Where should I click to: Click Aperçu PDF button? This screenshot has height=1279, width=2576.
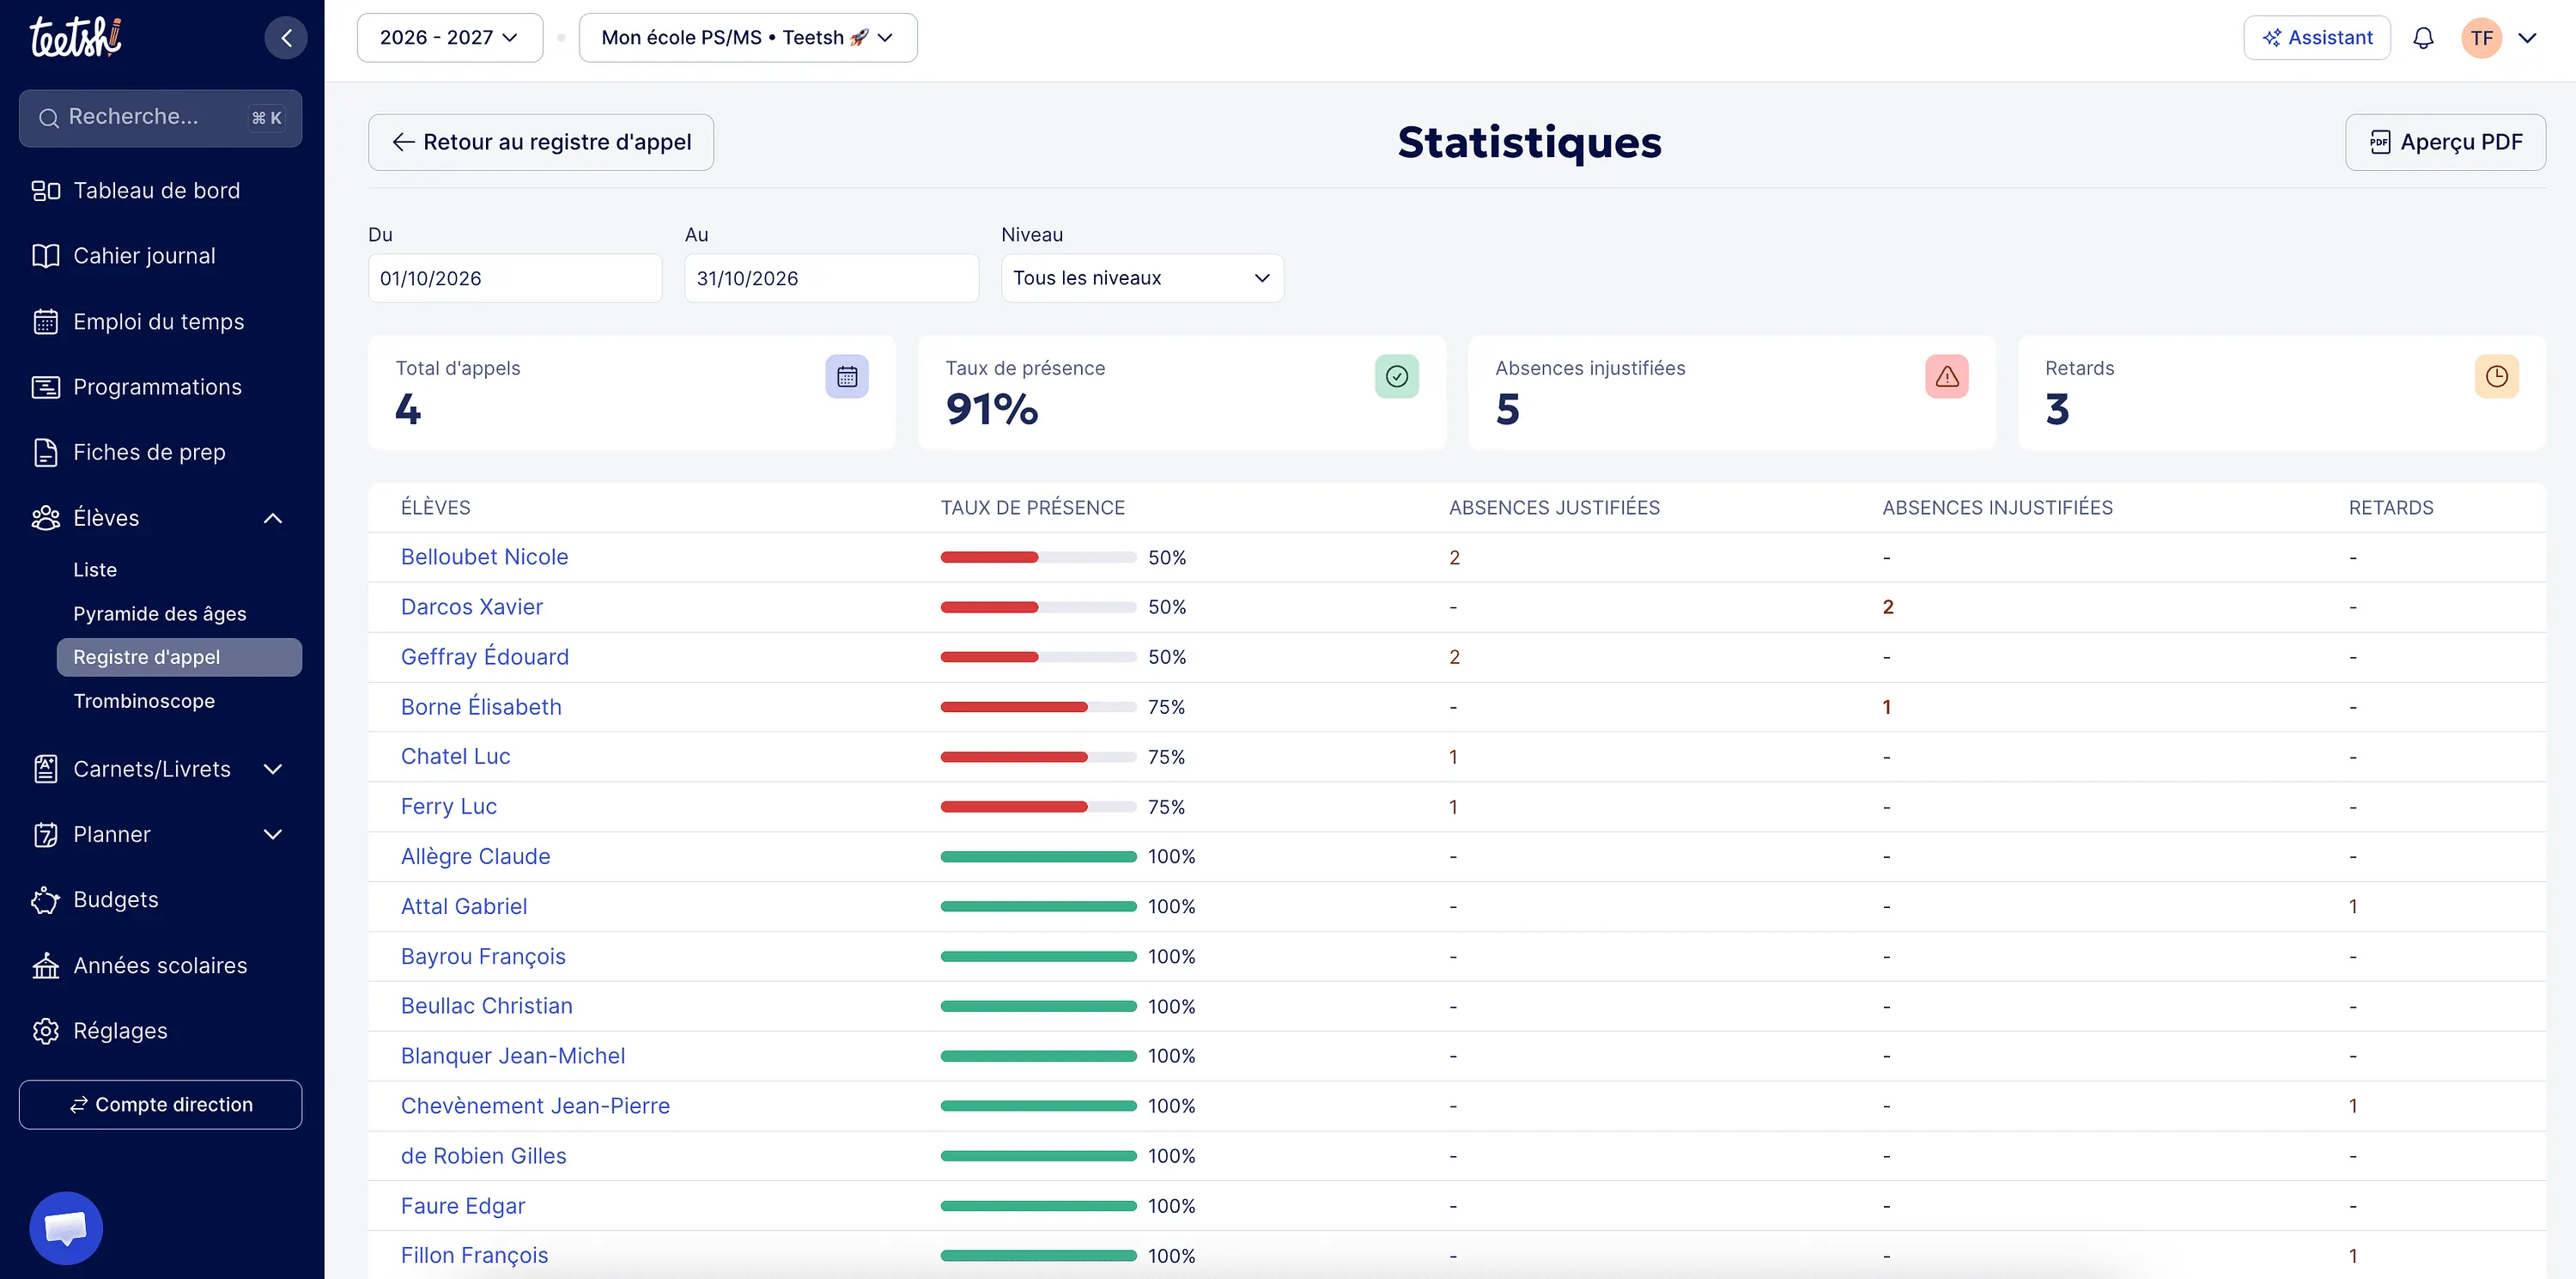coord(2445,142)
